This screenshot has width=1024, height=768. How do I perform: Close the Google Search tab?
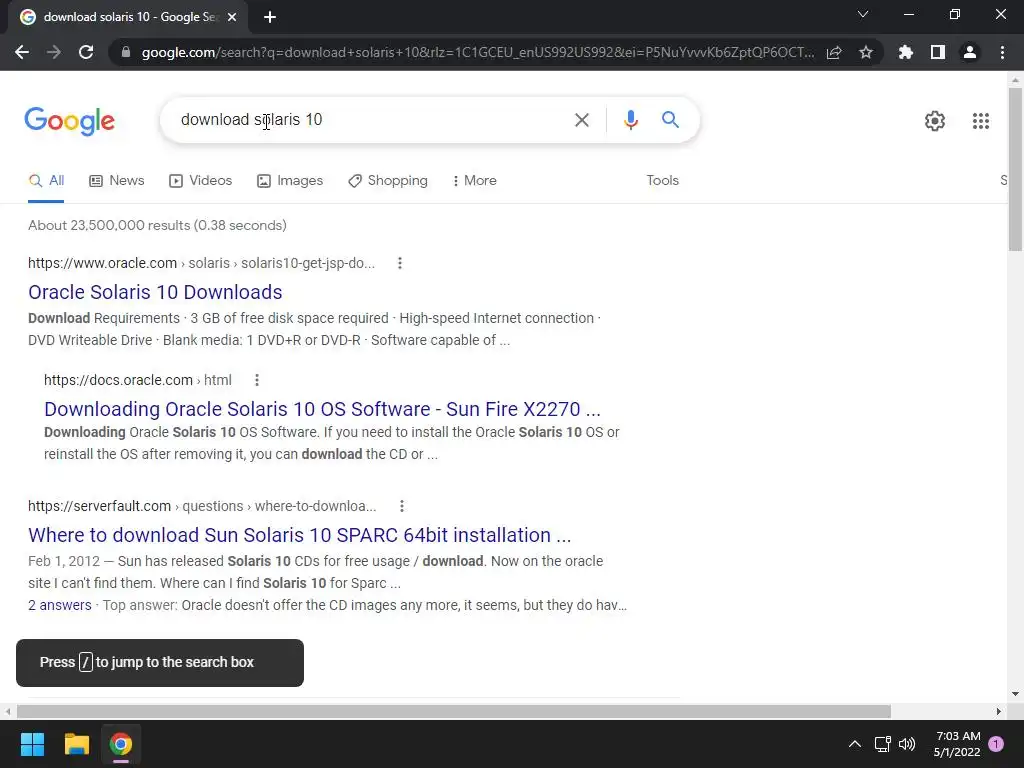tap(232, 17)
